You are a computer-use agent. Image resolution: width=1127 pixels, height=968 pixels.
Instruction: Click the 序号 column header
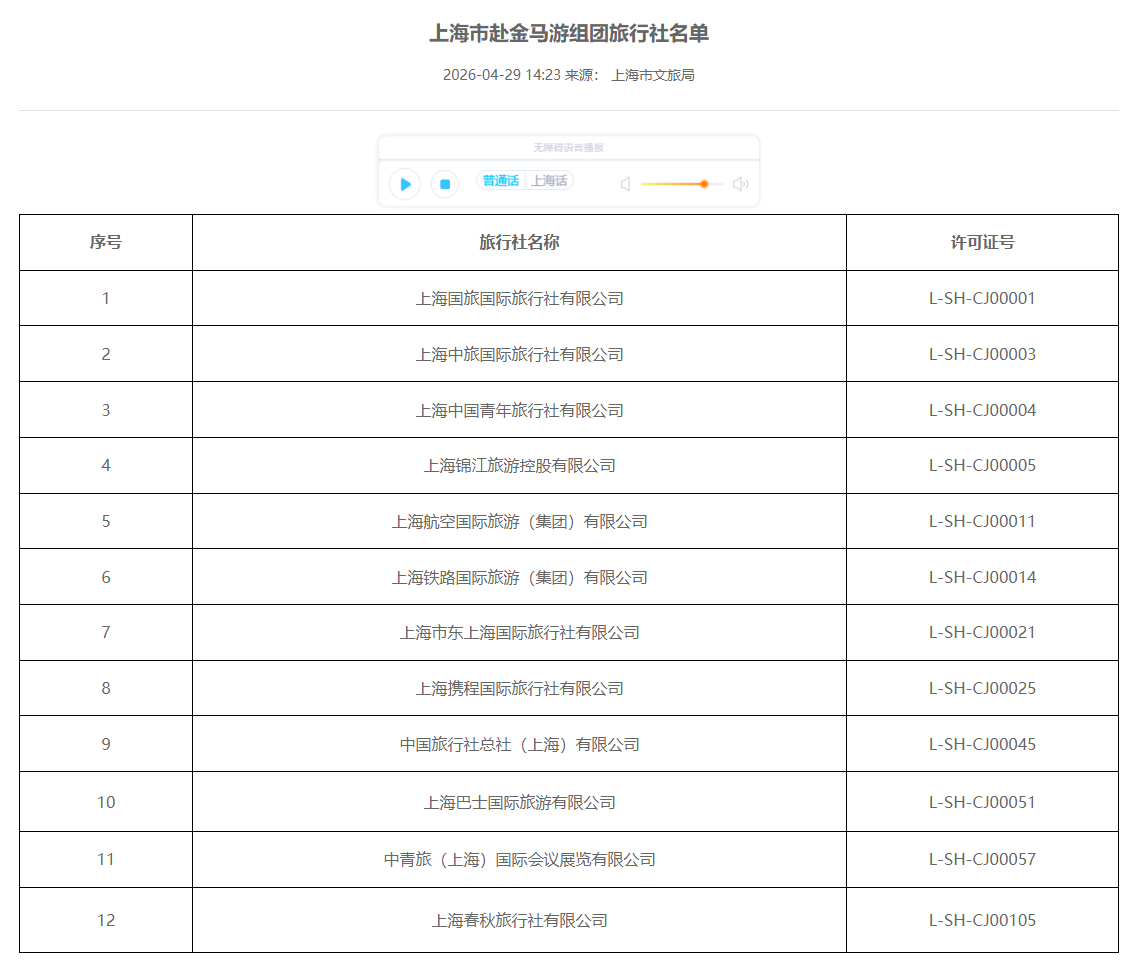click(x=106, y=242)
